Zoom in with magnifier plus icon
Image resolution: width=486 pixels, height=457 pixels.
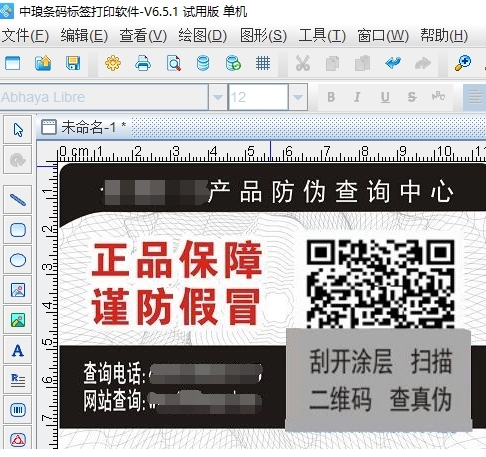point(463,63)
